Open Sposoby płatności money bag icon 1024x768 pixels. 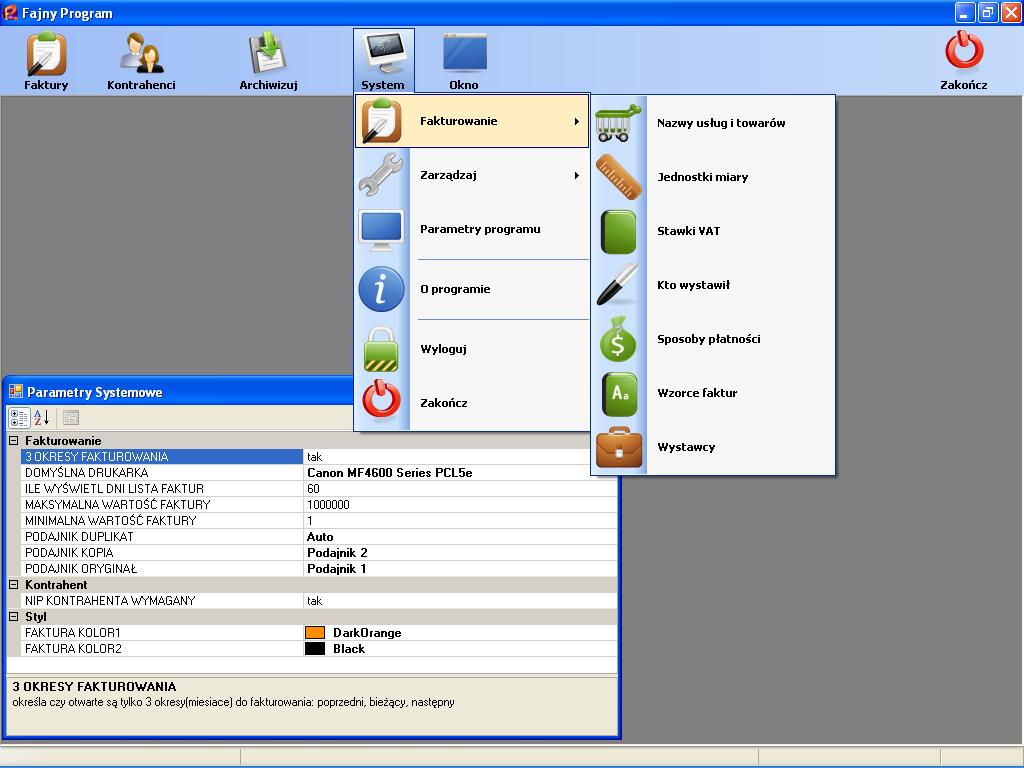[619, 339]
